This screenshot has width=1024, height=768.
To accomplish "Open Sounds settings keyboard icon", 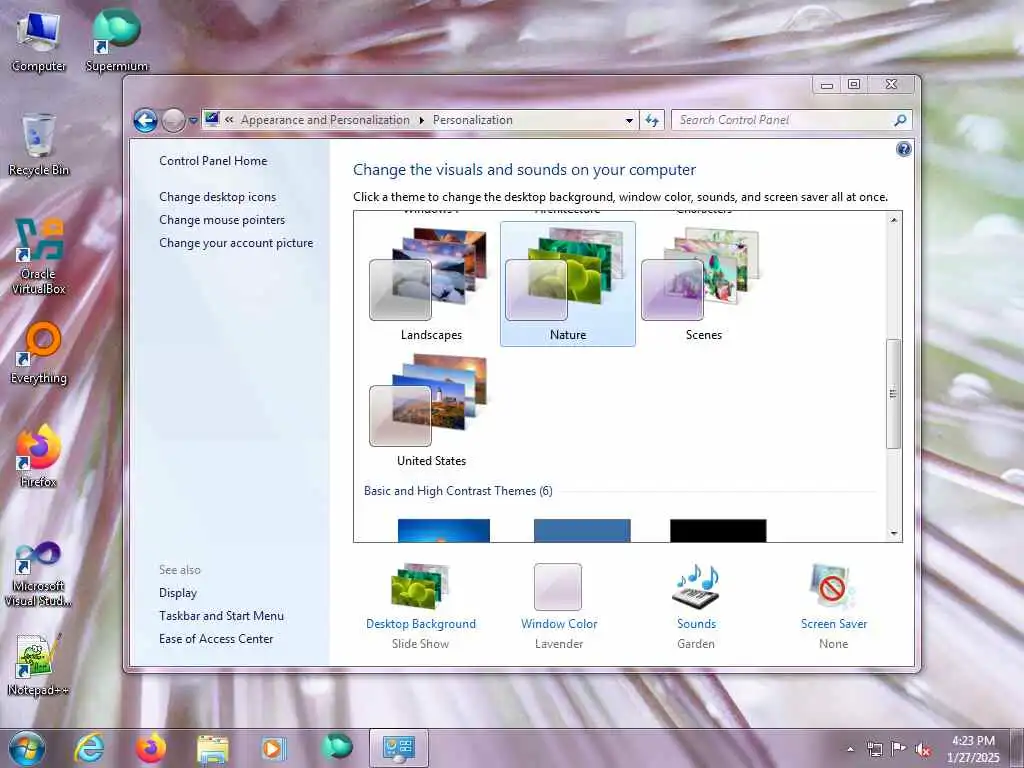I will [x=696, y=586].
